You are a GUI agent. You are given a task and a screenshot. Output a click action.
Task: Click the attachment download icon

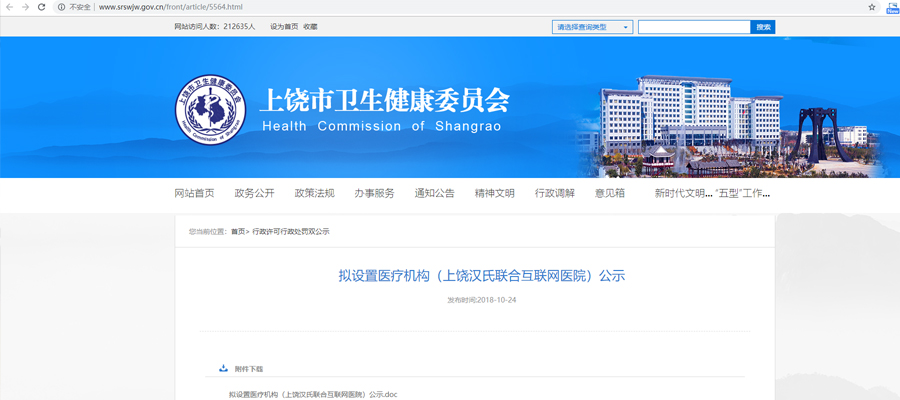[x=223, y=368]
